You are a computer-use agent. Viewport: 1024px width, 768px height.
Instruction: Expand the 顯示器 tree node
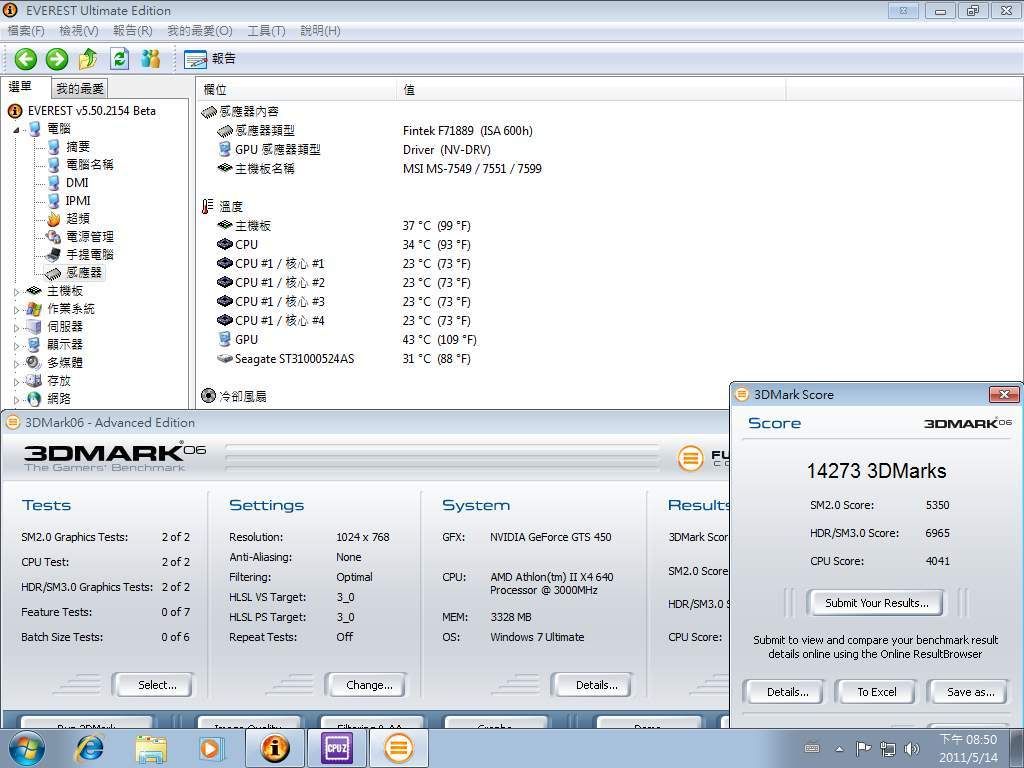tap(16, 345)
